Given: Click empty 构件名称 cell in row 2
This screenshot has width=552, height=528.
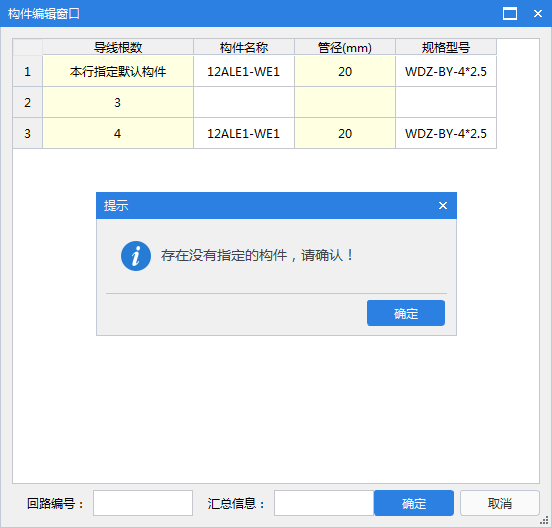Looking at the screenshot, I should tap(244, 102).
